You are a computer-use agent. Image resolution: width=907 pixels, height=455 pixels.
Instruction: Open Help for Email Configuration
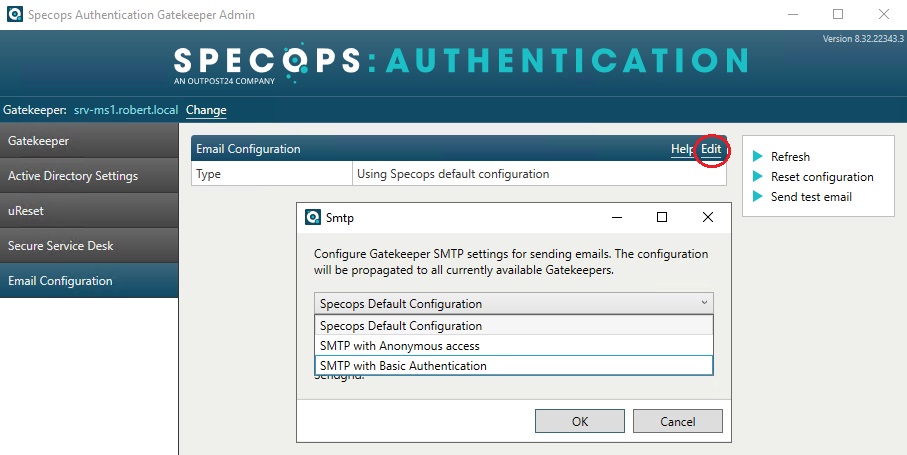click(x=682, y=149)
